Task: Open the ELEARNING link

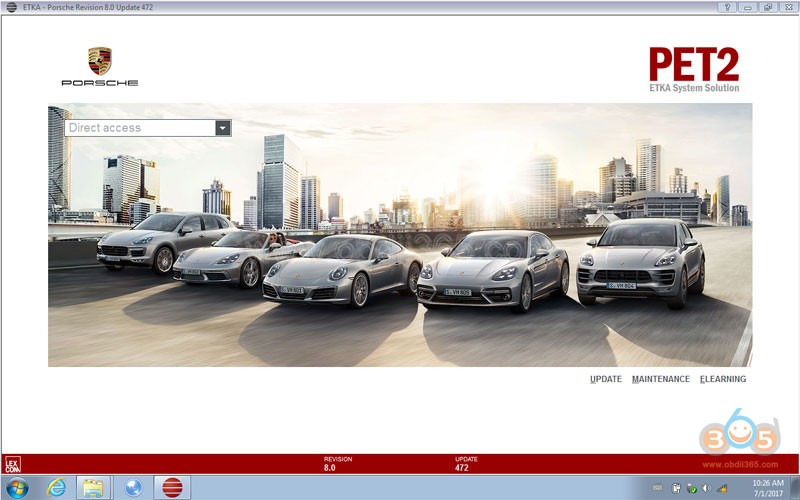Action: (x=723, y=379)
